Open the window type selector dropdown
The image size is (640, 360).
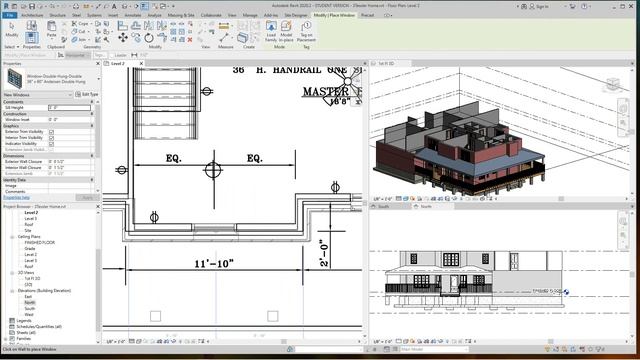[98, 79]
